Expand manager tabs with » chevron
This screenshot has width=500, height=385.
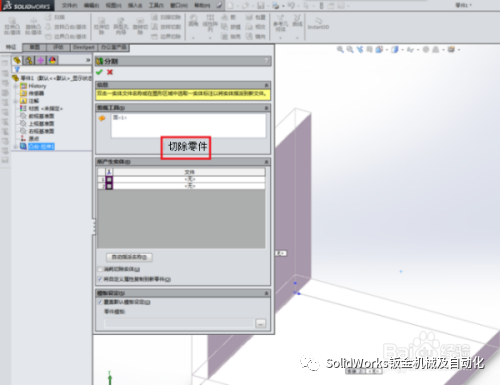click(x=88, y=60)
